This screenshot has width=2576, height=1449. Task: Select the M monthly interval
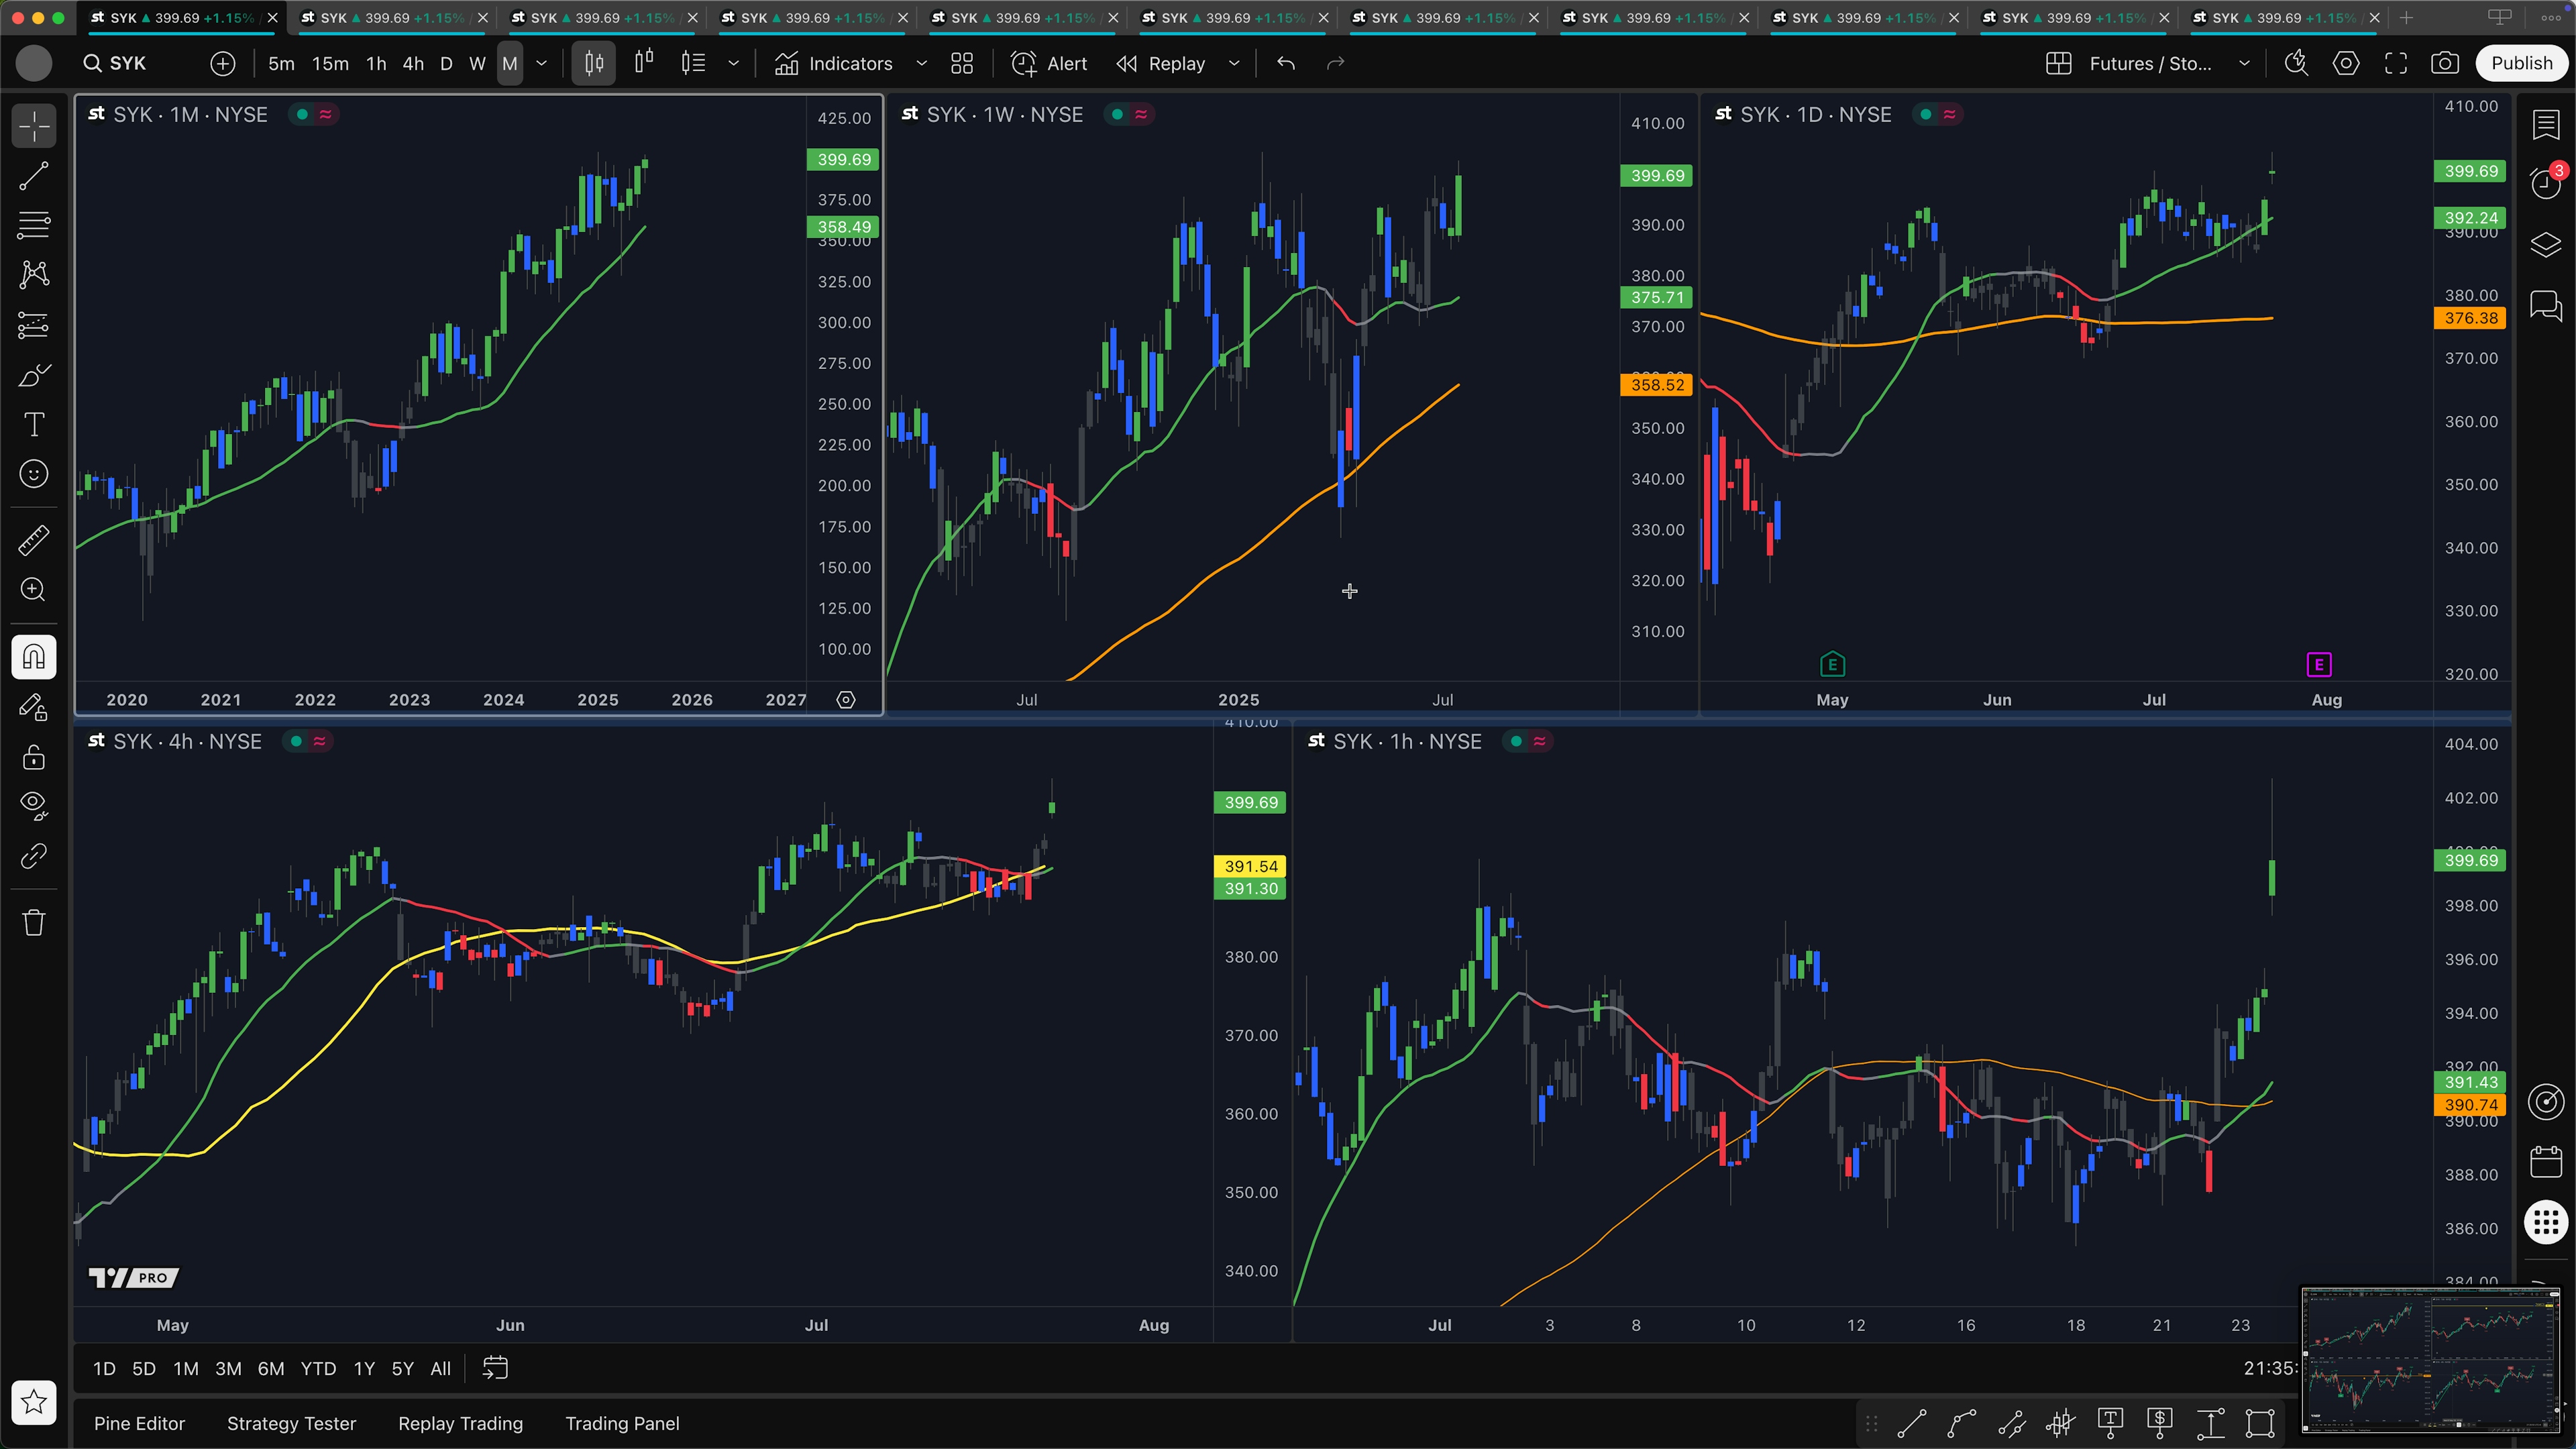coord(510,63)
